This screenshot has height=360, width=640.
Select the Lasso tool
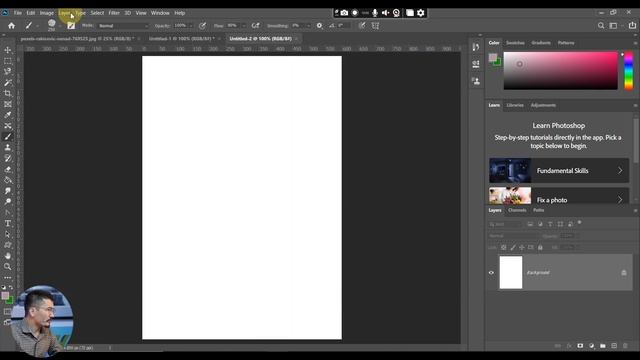tap(8, 71)
